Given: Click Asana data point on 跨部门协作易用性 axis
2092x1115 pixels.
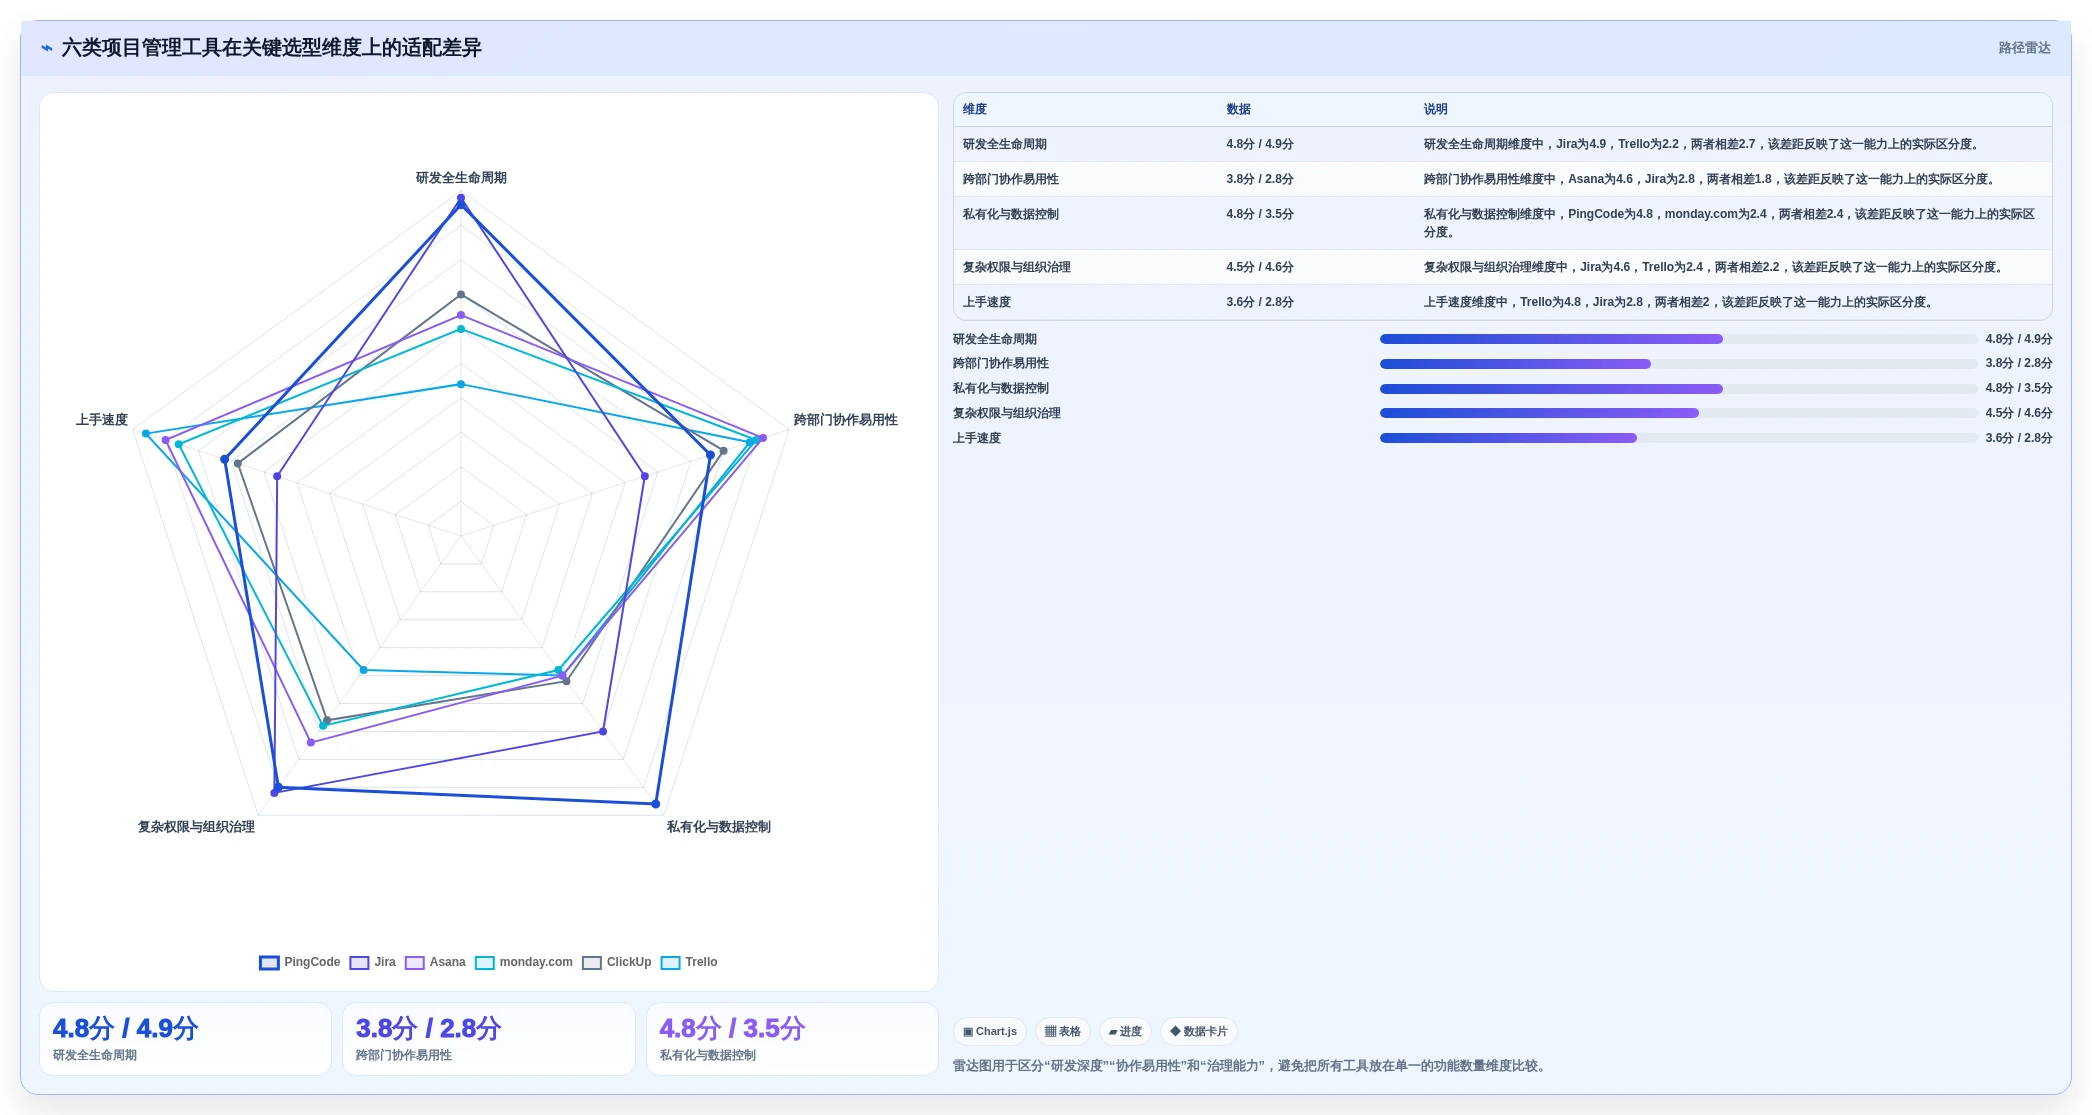Looking at the screenshot, I should click(763, 438).
